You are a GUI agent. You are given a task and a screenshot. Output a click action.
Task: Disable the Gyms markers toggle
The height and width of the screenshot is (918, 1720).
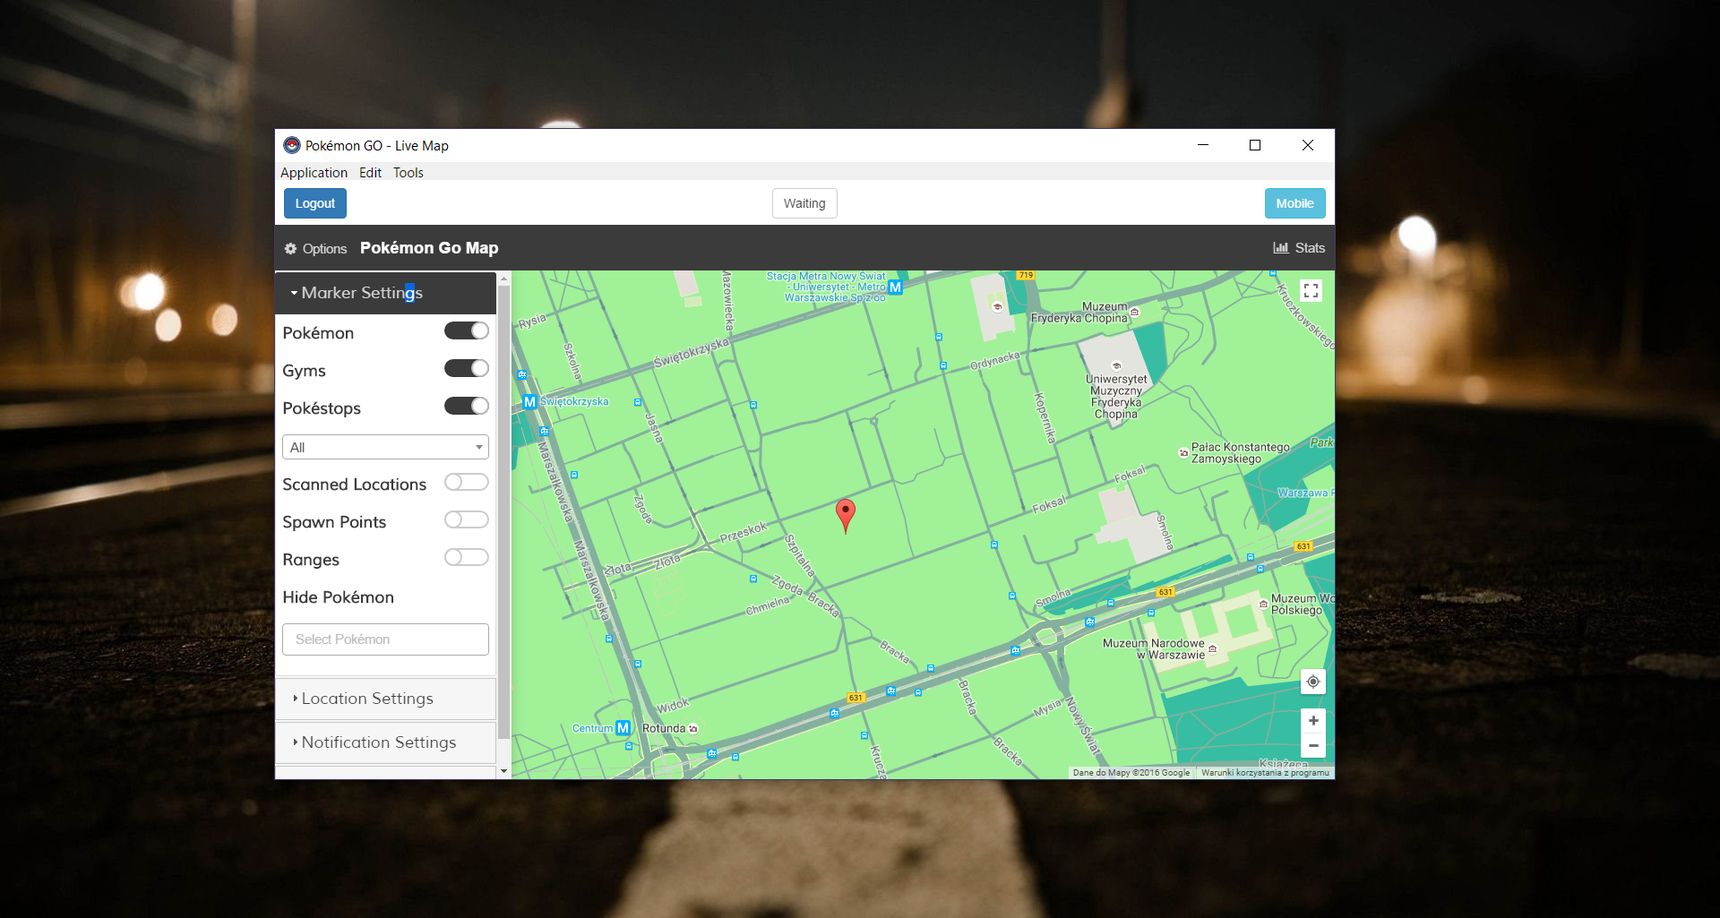coord(466,368)
